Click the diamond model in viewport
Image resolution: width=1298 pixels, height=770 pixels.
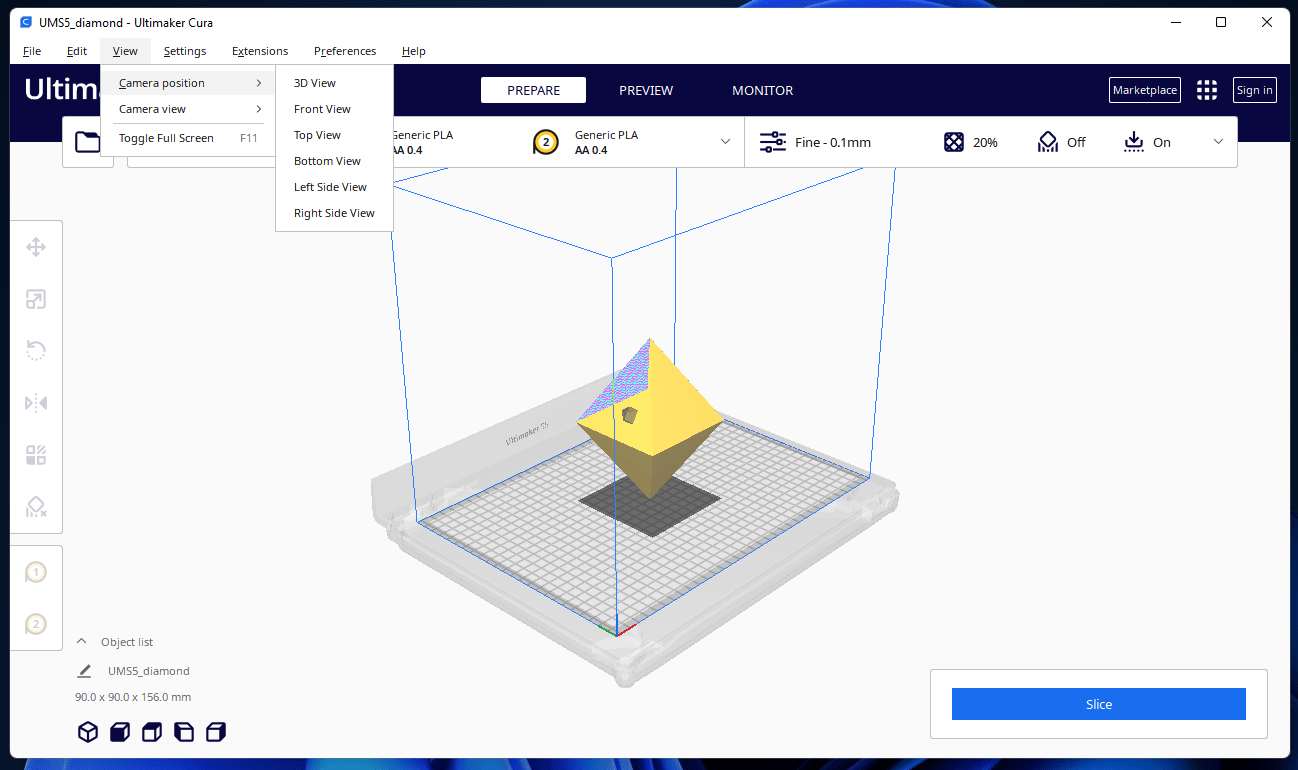tap(650, 420)
